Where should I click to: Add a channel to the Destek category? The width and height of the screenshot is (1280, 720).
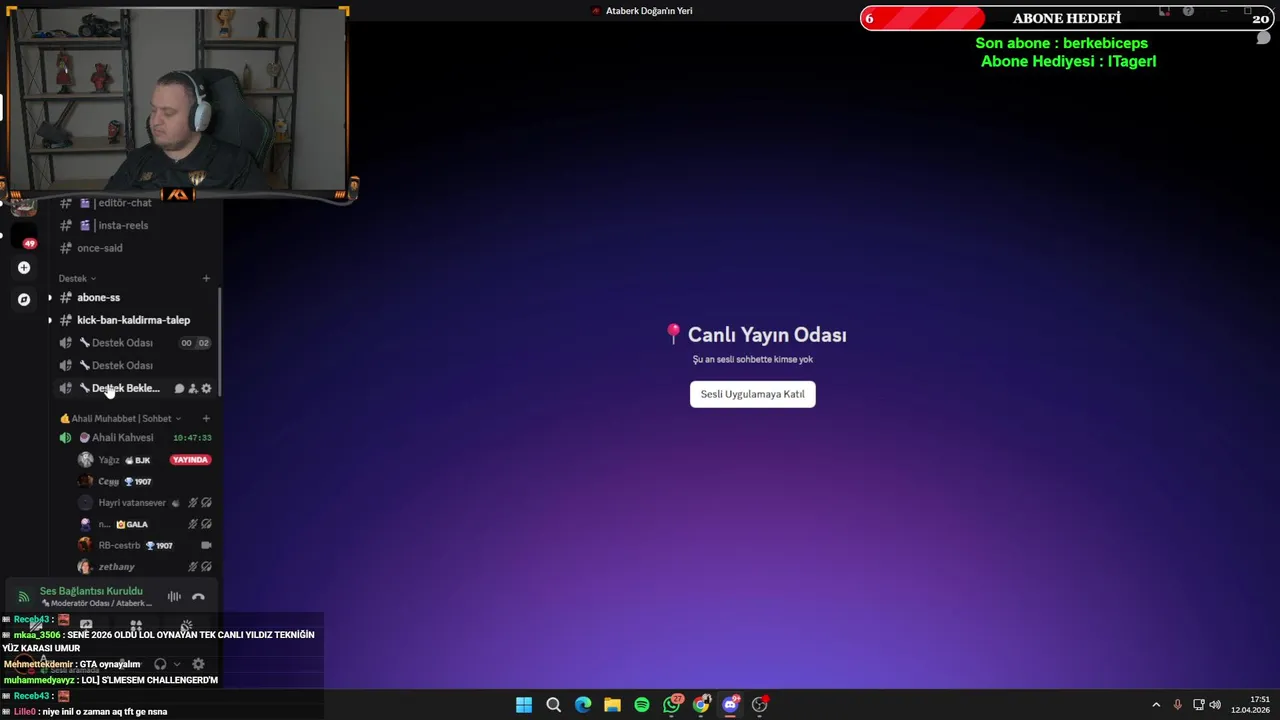click(x=206, y=278)
